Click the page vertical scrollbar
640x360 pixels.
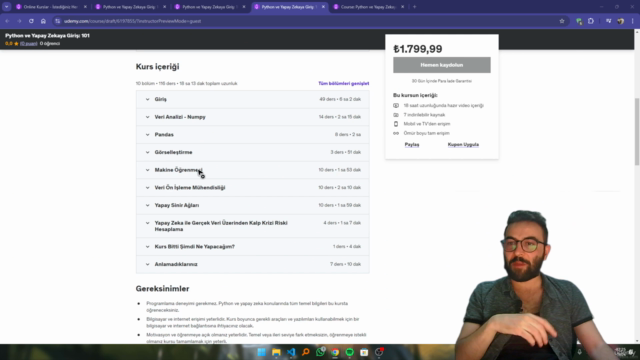637,131
